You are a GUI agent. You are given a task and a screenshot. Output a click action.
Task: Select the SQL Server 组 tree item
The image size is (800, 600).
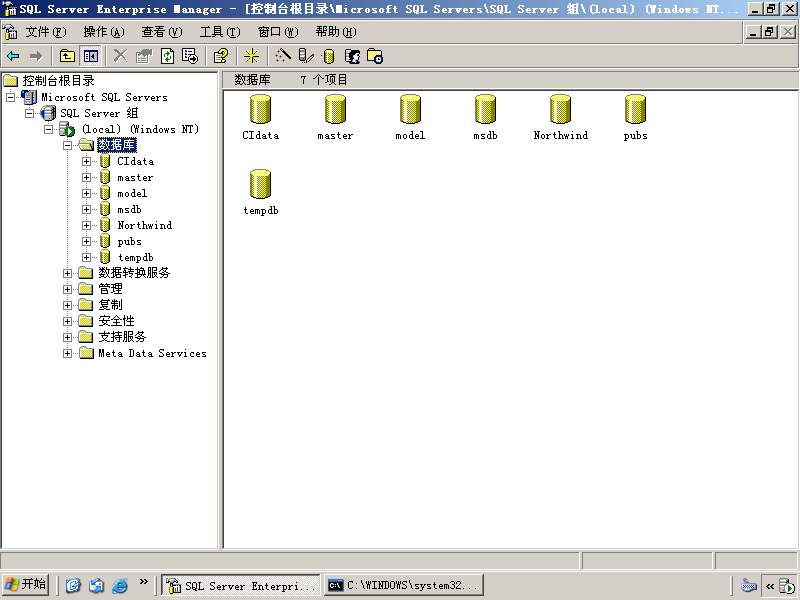[99, 113]
